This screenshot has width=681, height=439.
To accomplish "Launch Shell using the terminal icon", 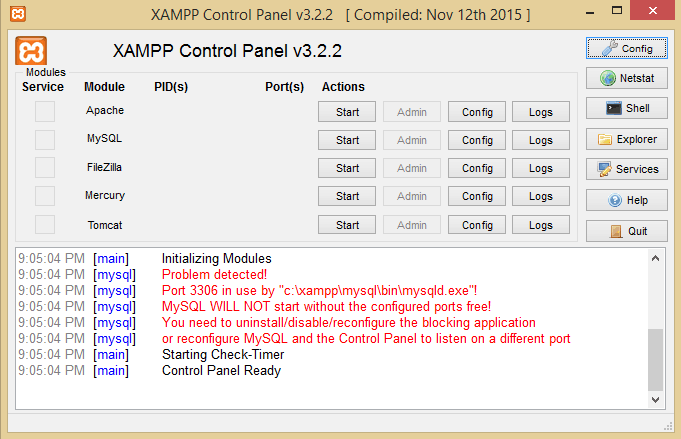I will [x=627, y=108].
